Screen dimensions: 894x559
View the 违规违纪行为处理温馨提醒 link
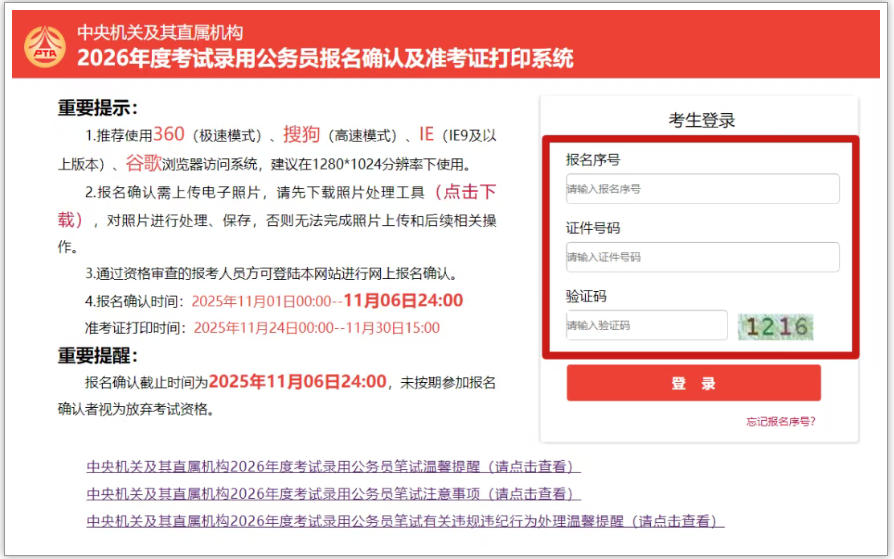pos(405,521)
